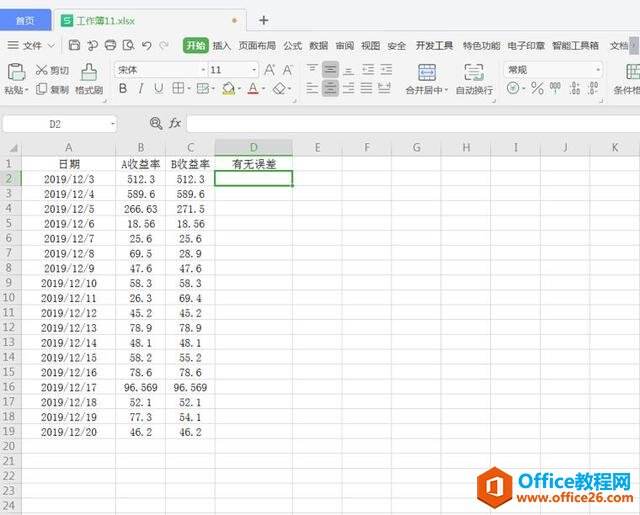Select cell D2 under 有无误差

254,179
